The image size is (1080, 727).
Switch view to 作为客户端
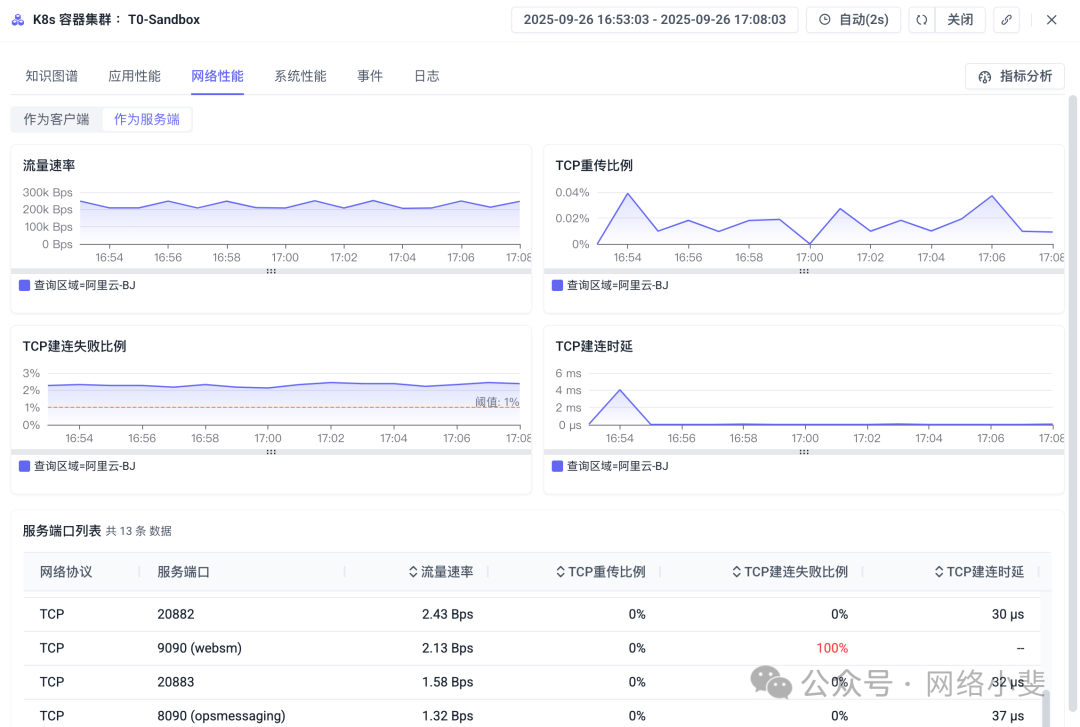pos(56,120)
